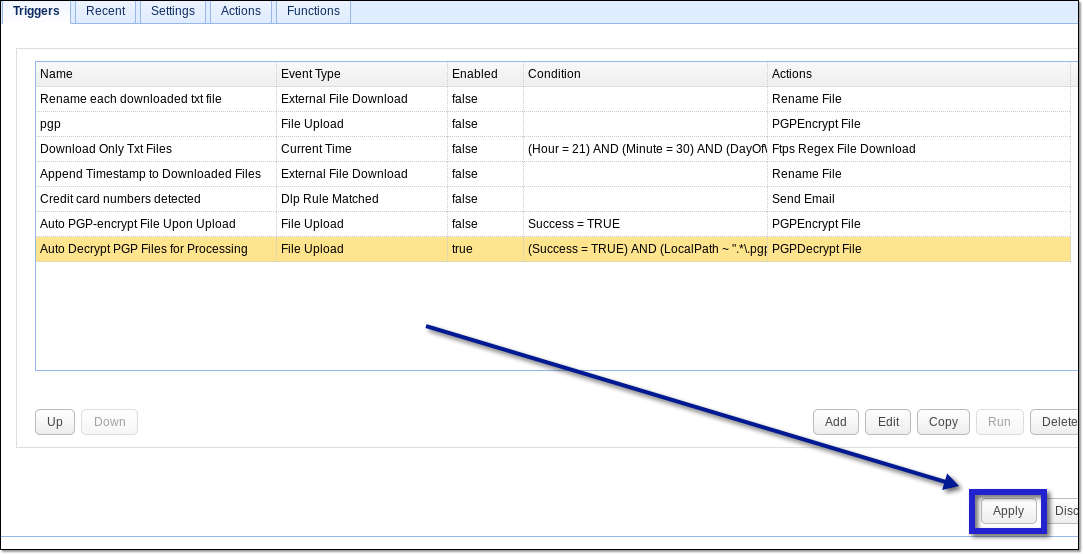1083x554 pixels.
Task: Switch to the Functions tab
Action: click(x=312, y=11)
